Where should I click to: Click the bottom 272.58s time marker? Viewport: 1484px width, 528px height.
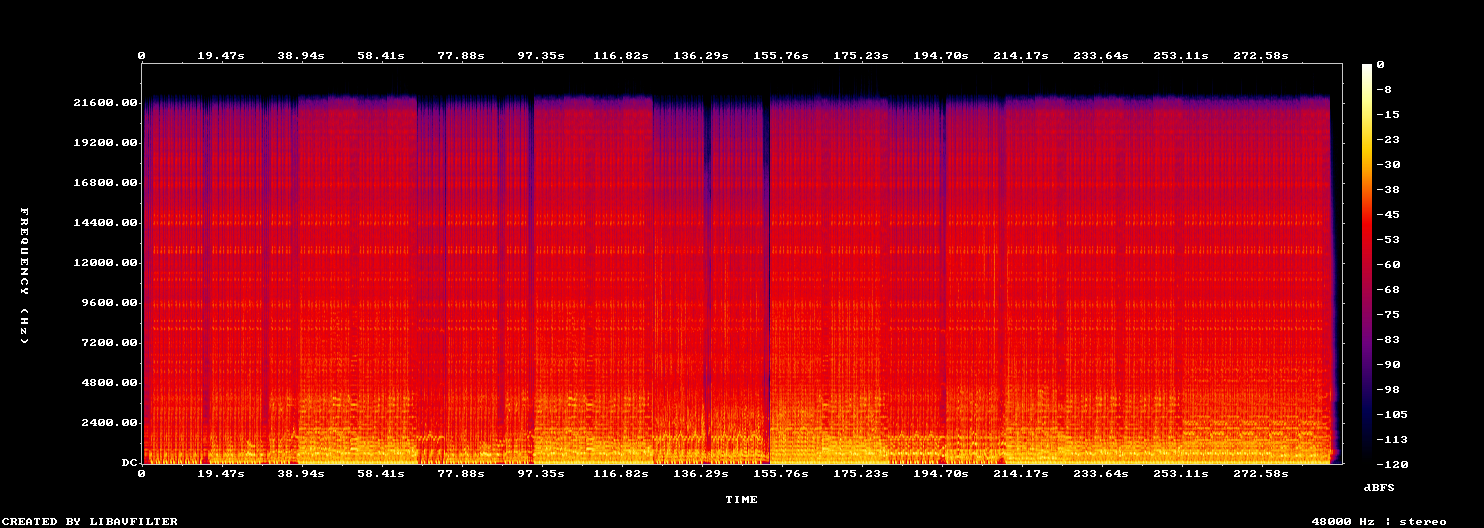point(1261,473)
